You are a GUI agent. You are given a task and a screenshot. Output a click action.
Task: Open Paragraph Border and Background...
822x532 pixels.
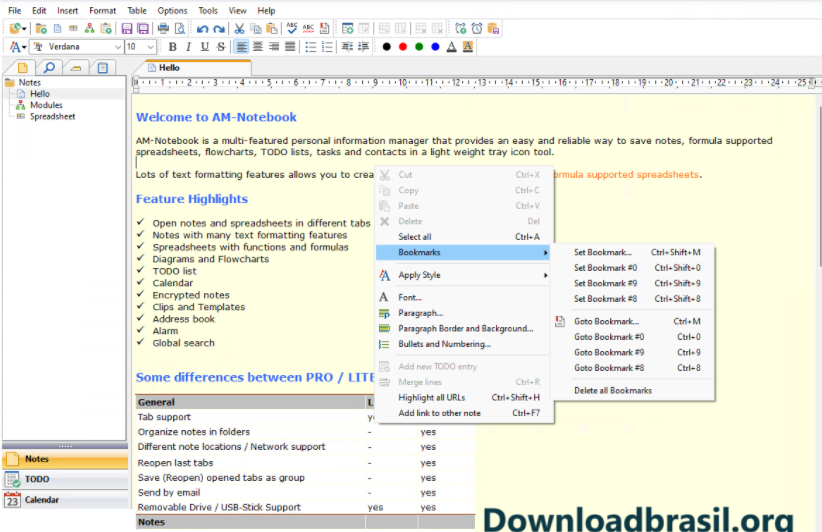pos(463,329)
